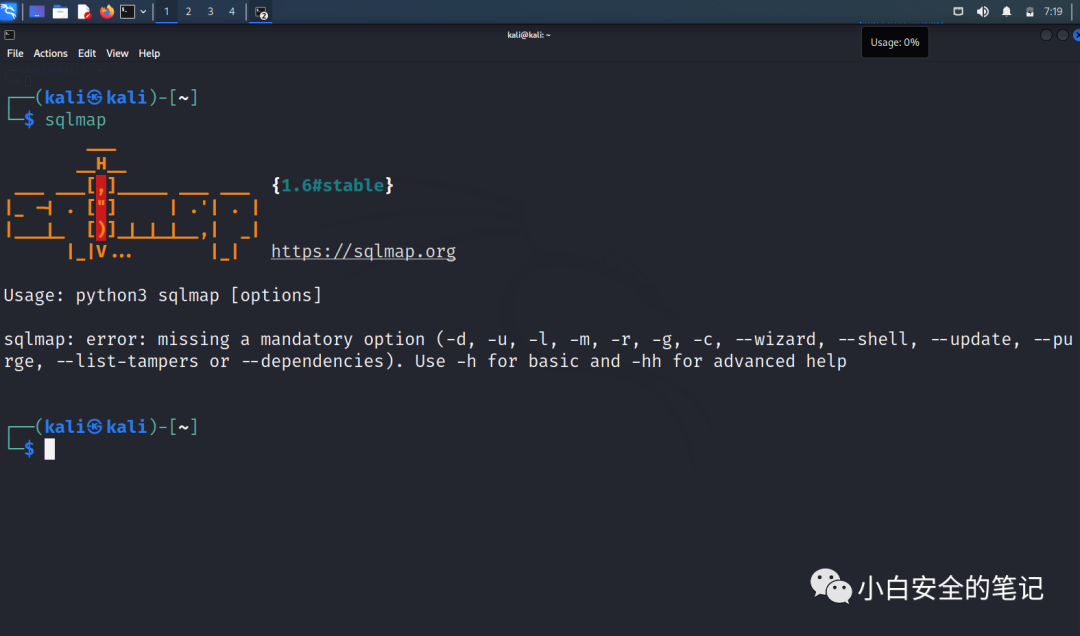The height and width of the screenshot is (636, 1080).
Task: Click the terminal window menu icon in titlebar
Action: tap(10, 35)
